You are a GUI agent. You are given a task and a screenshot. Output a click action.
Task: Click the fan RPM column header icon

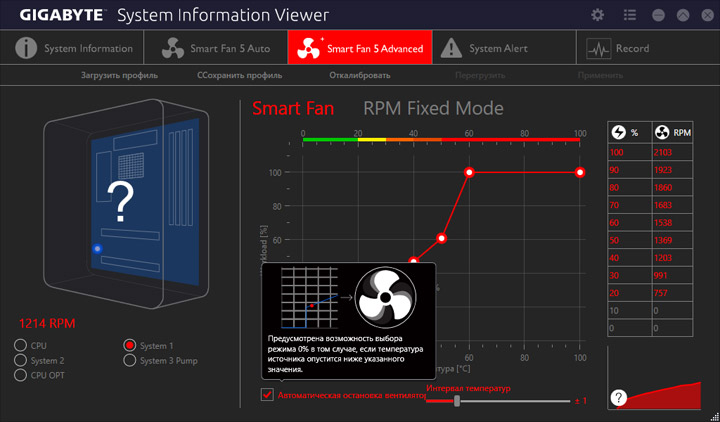pyautogui.click(x=663, y=133)
